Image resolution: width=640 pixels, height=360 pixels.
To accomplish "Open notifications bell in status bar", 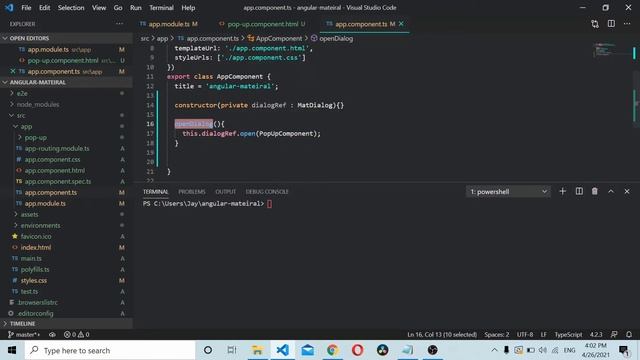I will [629, 334].
